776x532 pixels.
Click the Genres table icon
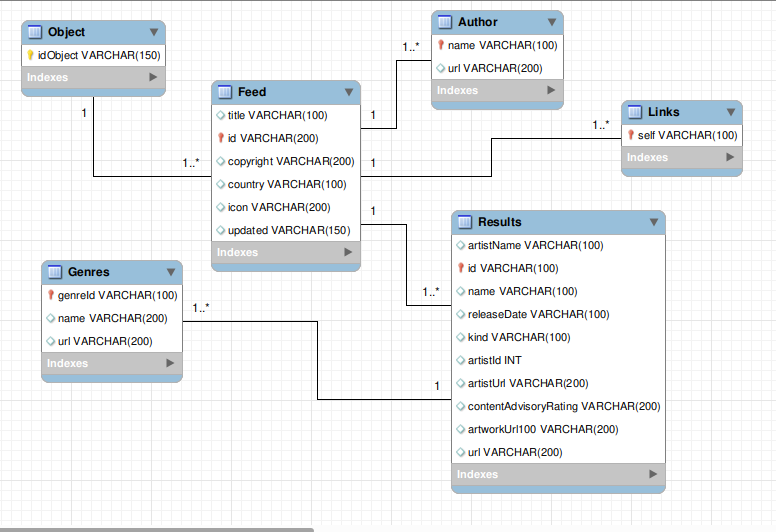[x=55, y=272]
